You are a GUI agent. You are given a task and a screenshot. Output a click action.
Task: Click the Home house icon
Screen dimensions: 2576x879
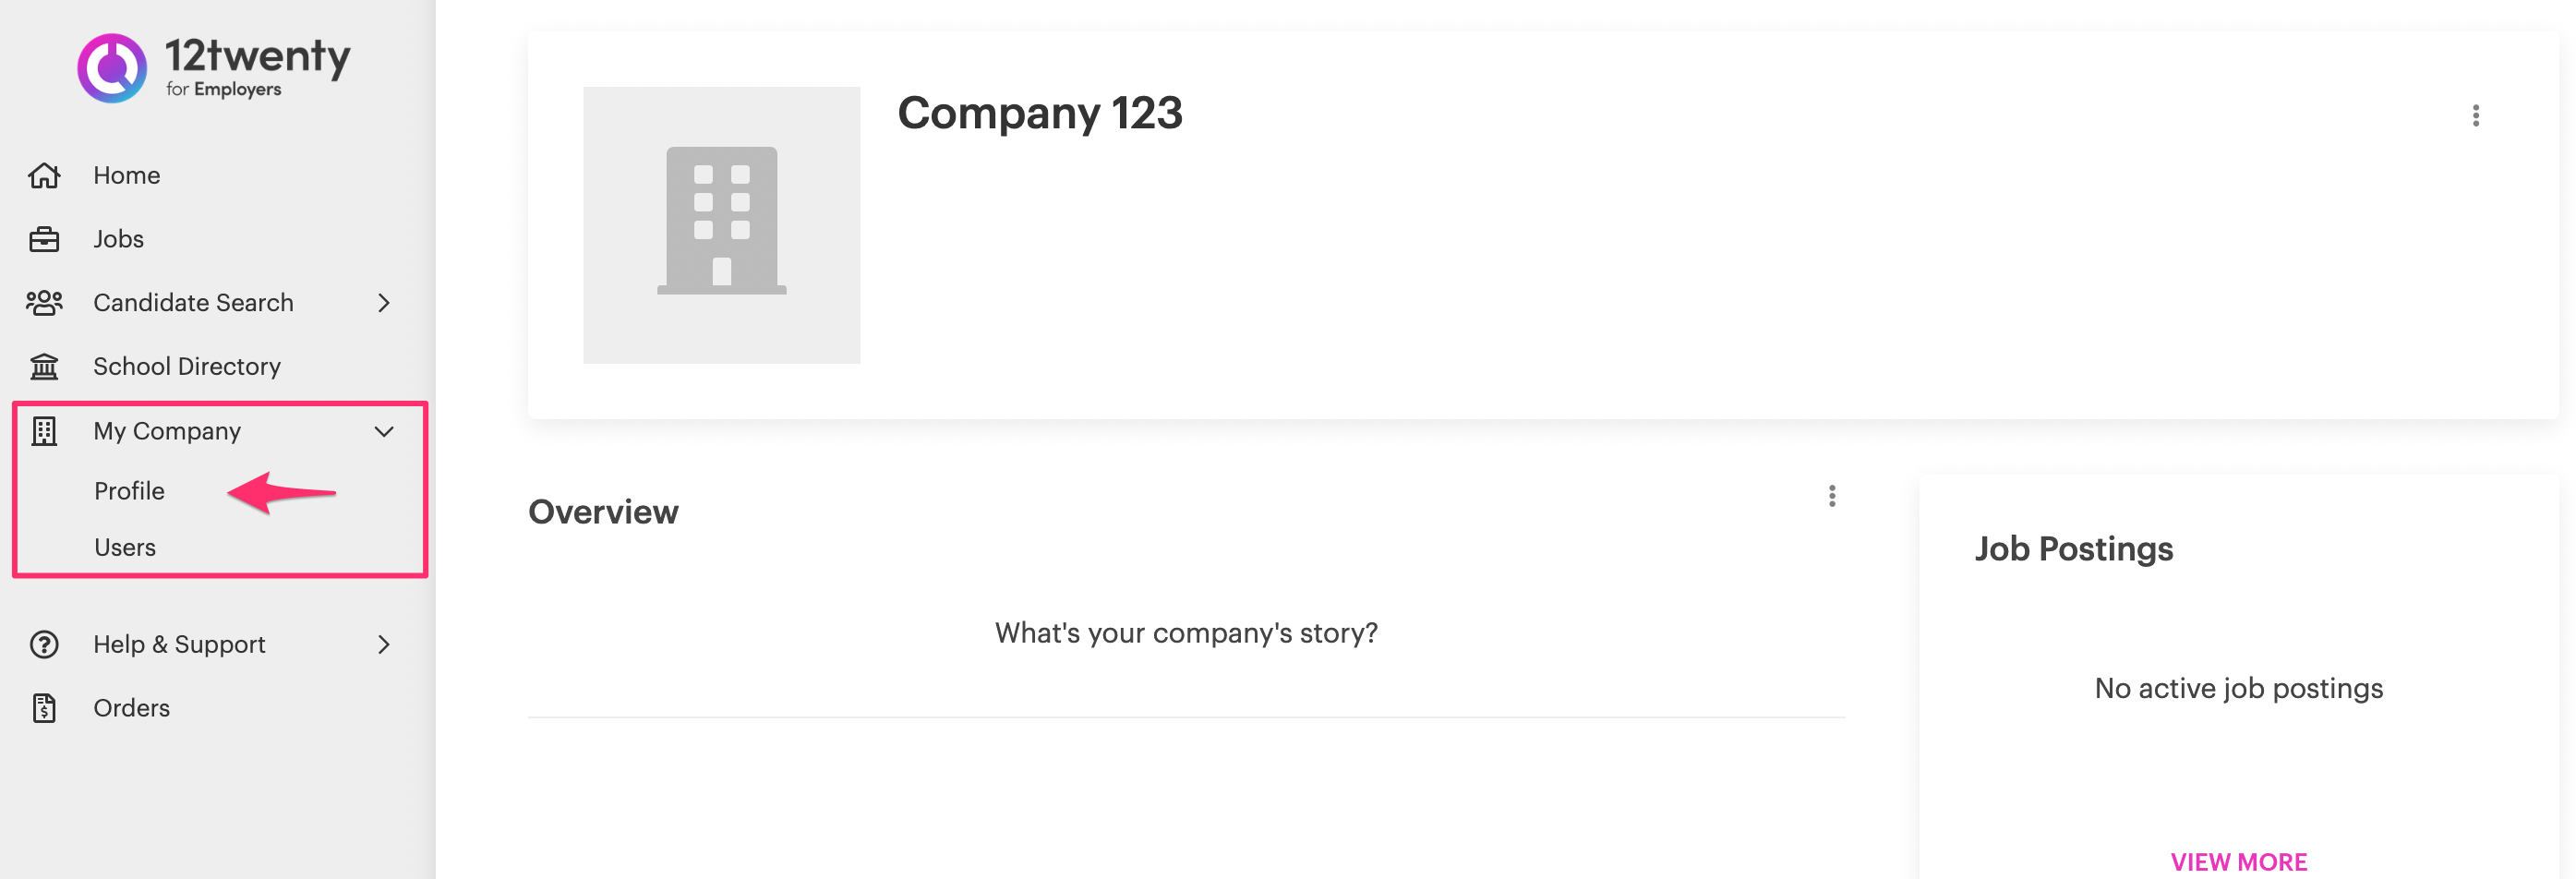pos(44,176)
